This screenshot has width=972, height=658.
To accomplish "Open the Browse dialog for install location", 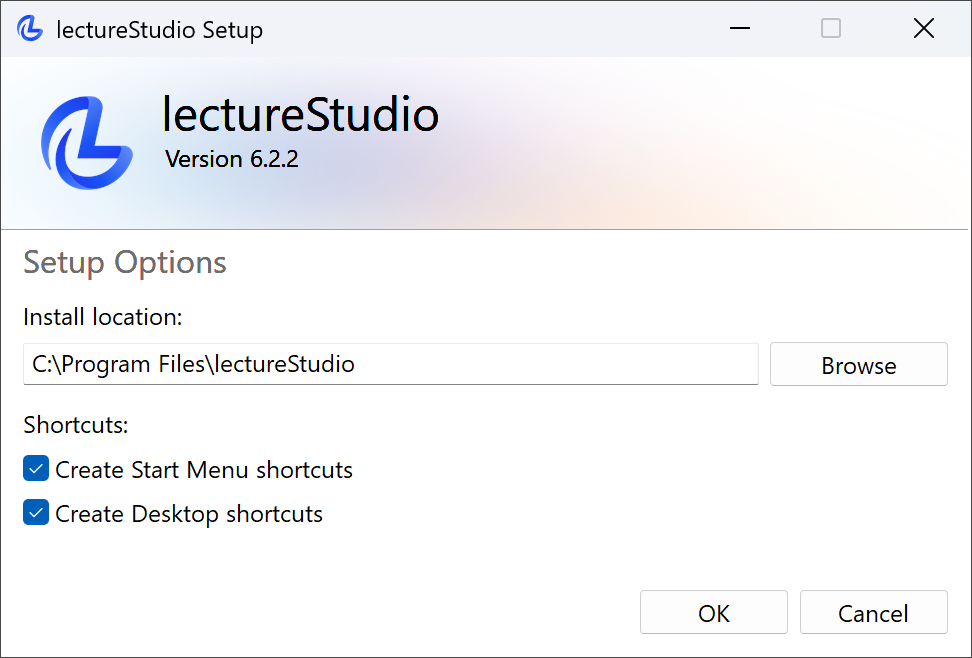I will (x=858, y=364).
